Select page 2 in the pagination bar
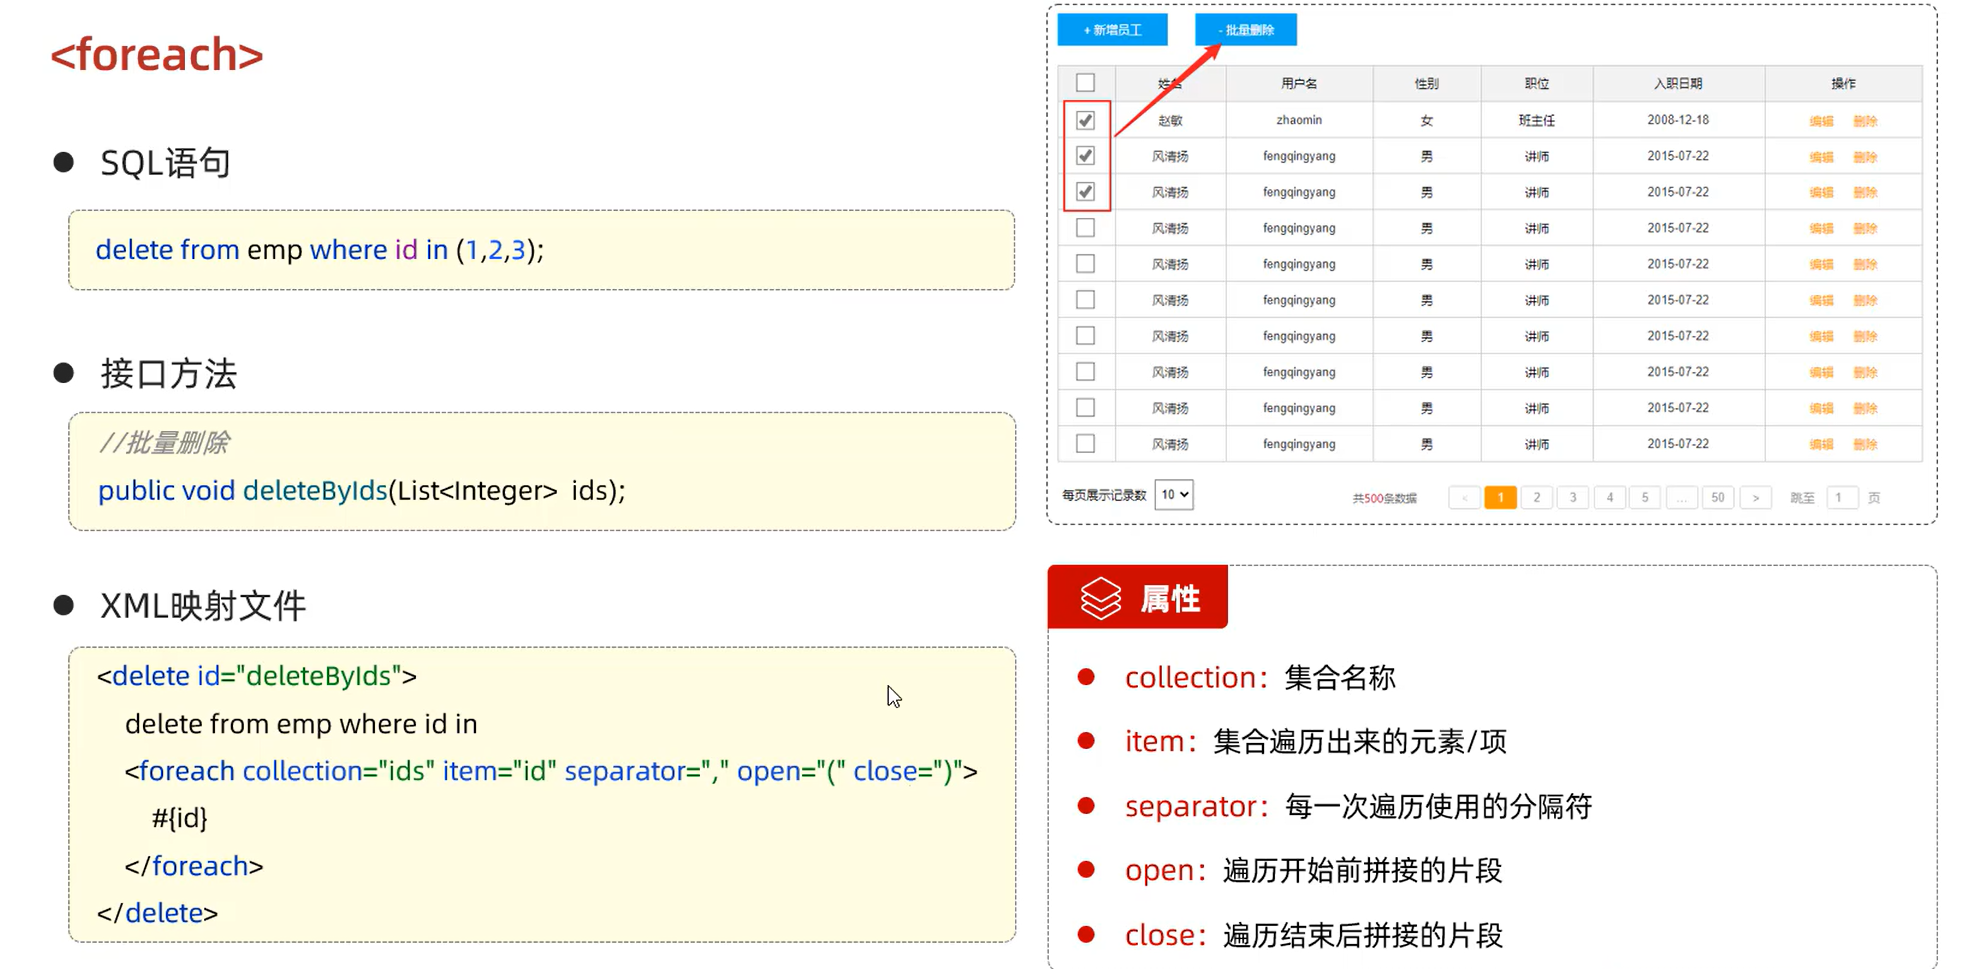The width and height of the screenshot is (1964, 969). point(1536,497)
